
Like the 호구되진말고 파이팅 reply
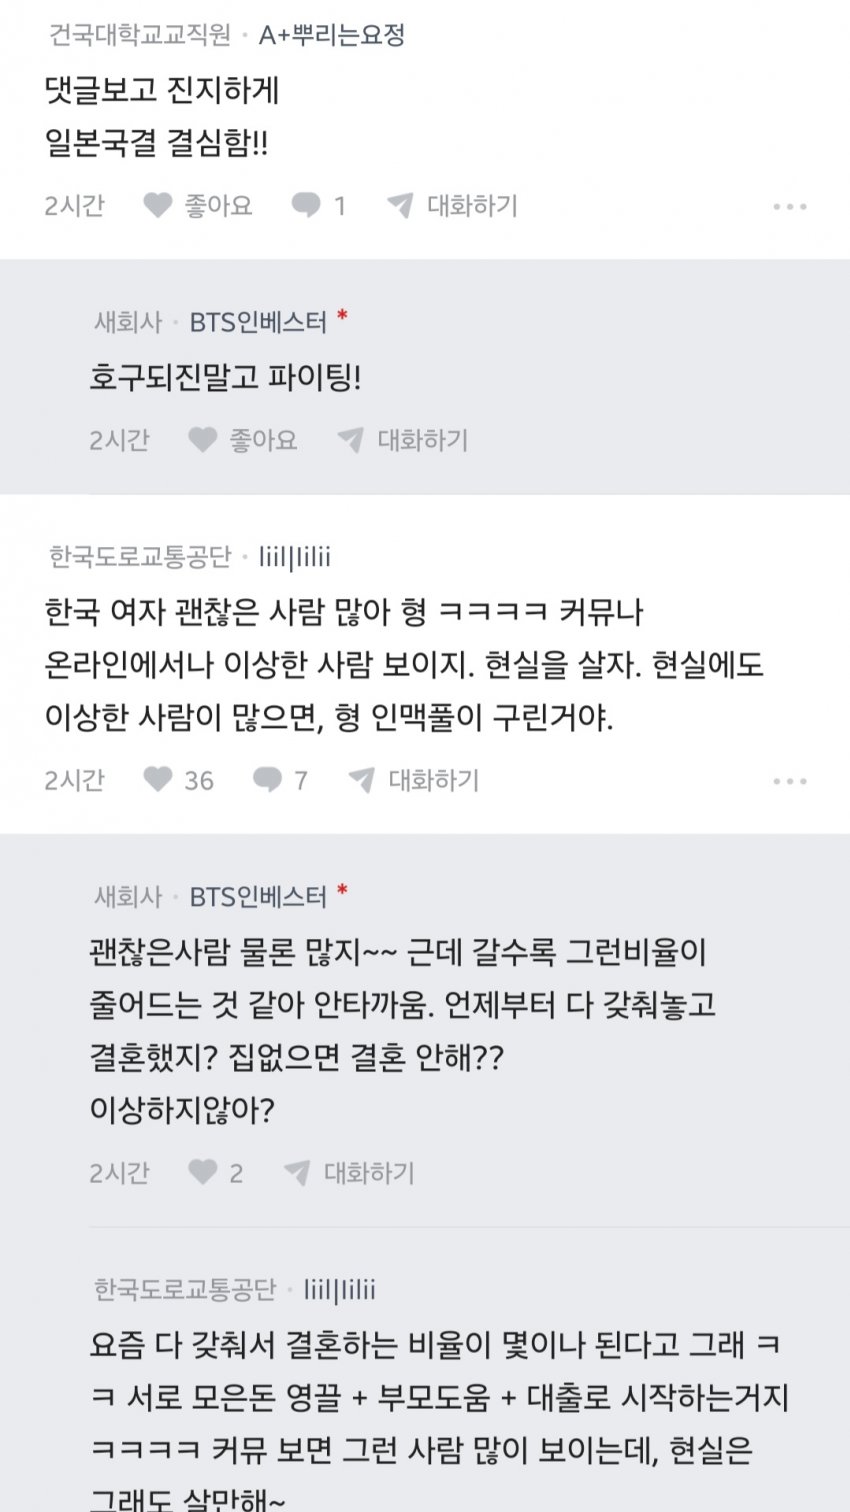pyautogui.click(x=203, y=440)
